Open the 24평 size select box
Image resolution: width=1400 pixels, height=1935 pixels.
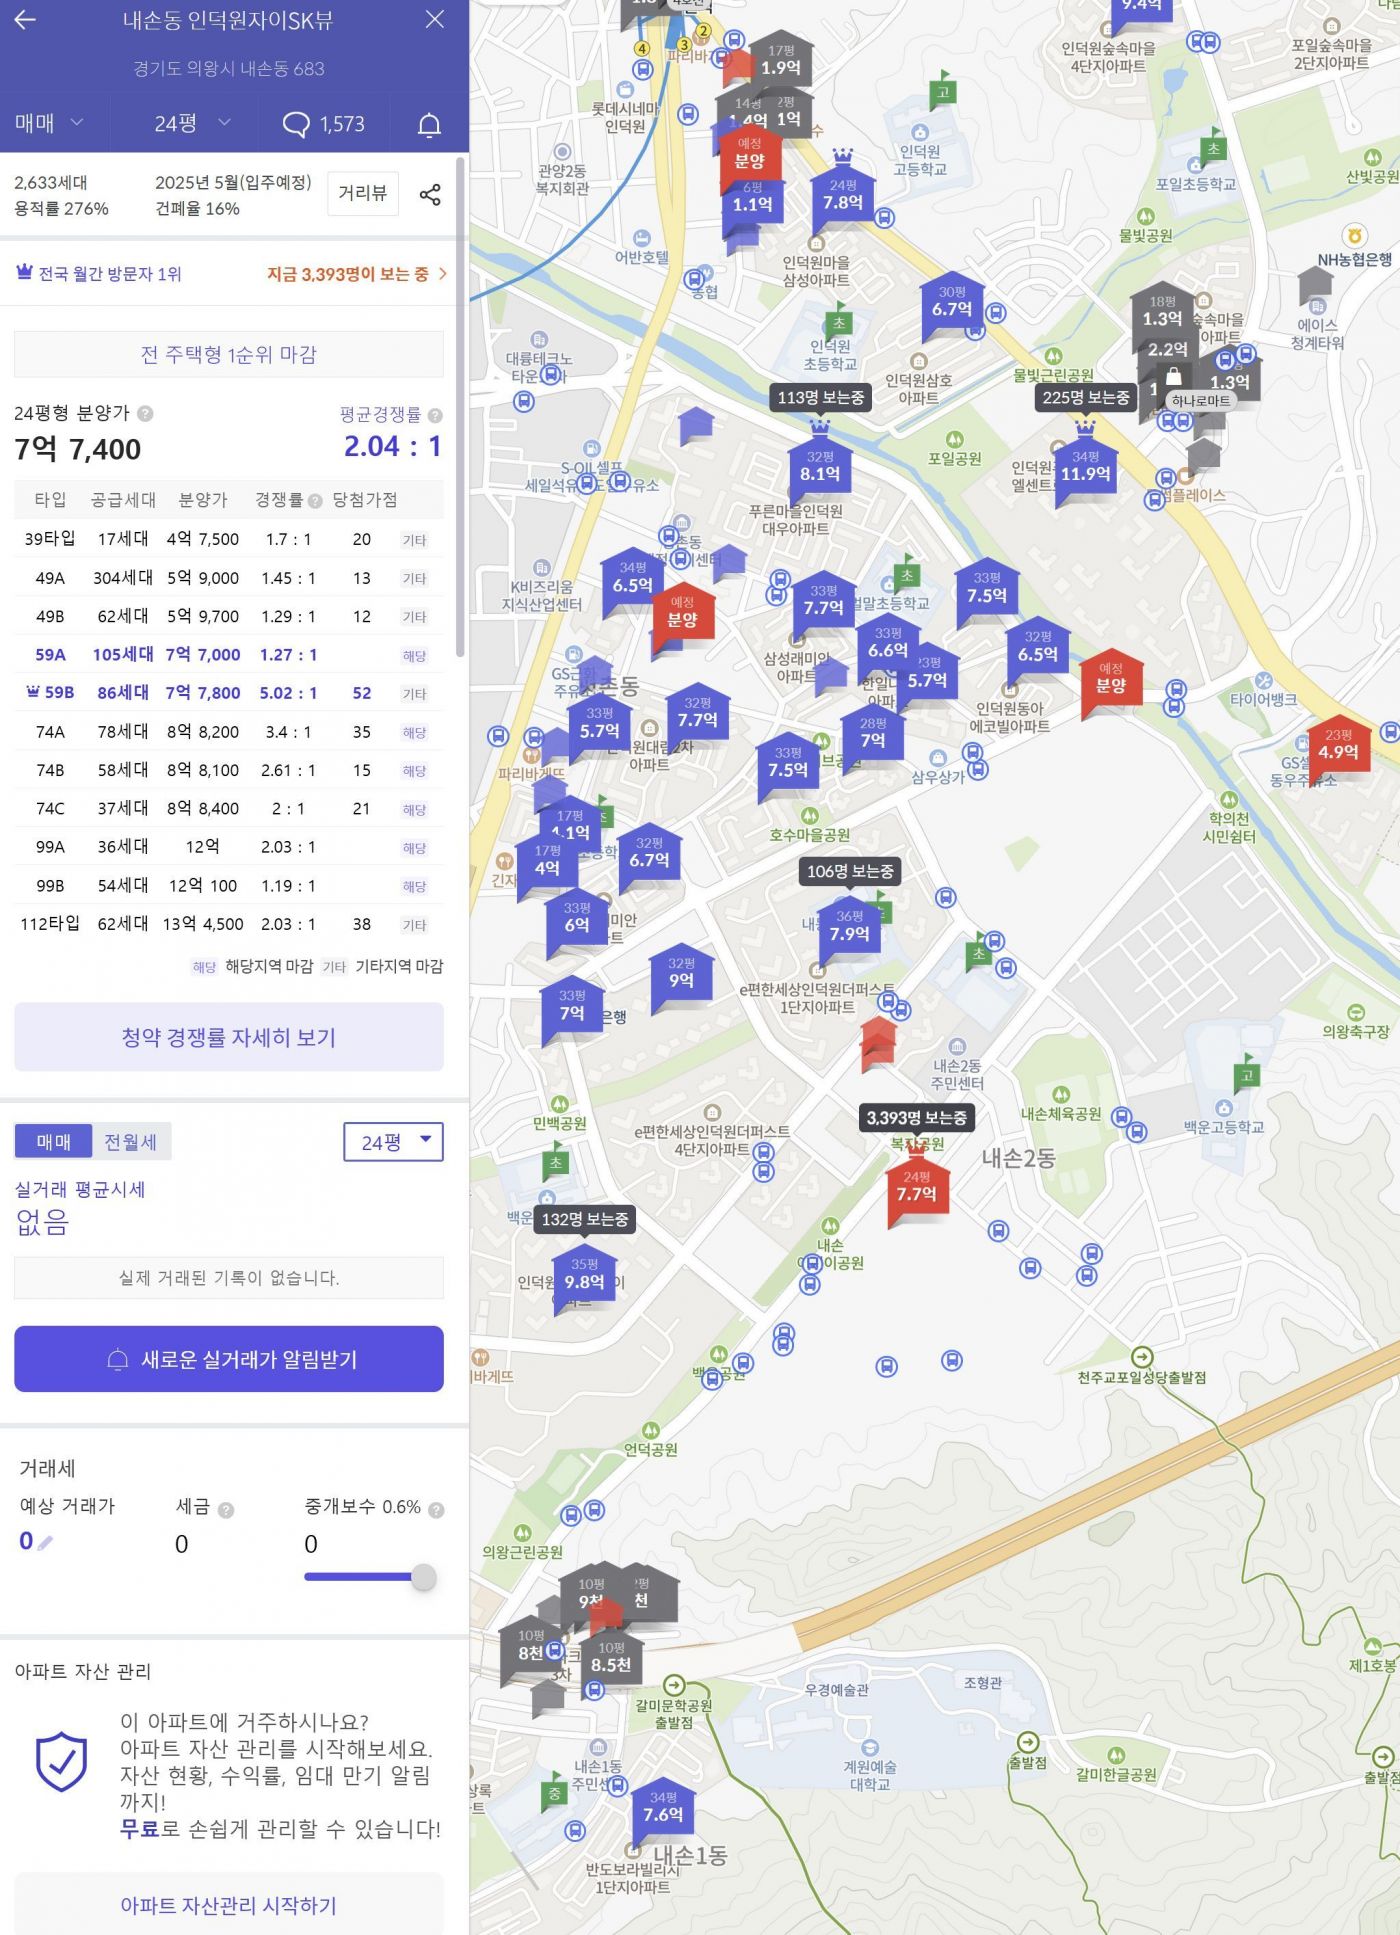(393, 1142)
